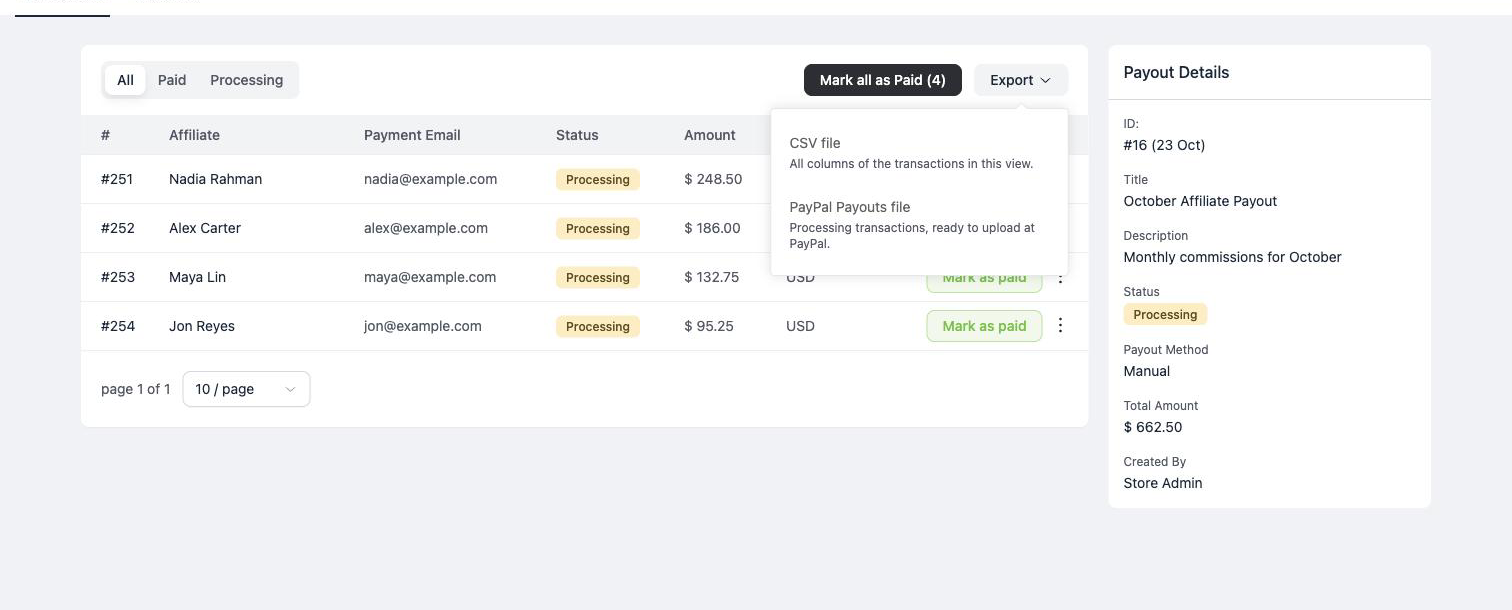Mark Jon Reyes transaction as paid
The height and width of the screenshot is (610, 1512).
[984, 326]
